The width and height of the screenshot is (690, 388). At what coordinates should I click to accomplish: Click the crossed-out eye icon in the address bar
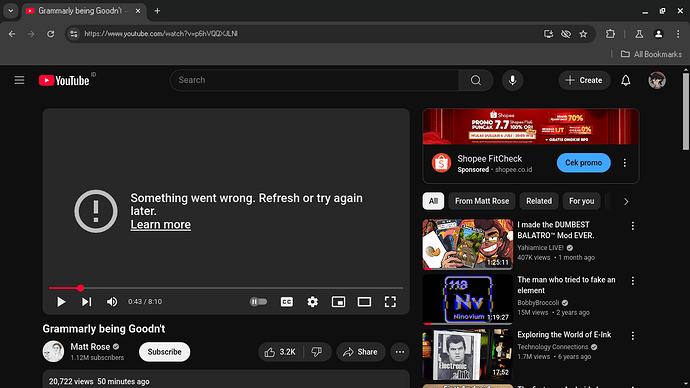[x=565, y=34]
